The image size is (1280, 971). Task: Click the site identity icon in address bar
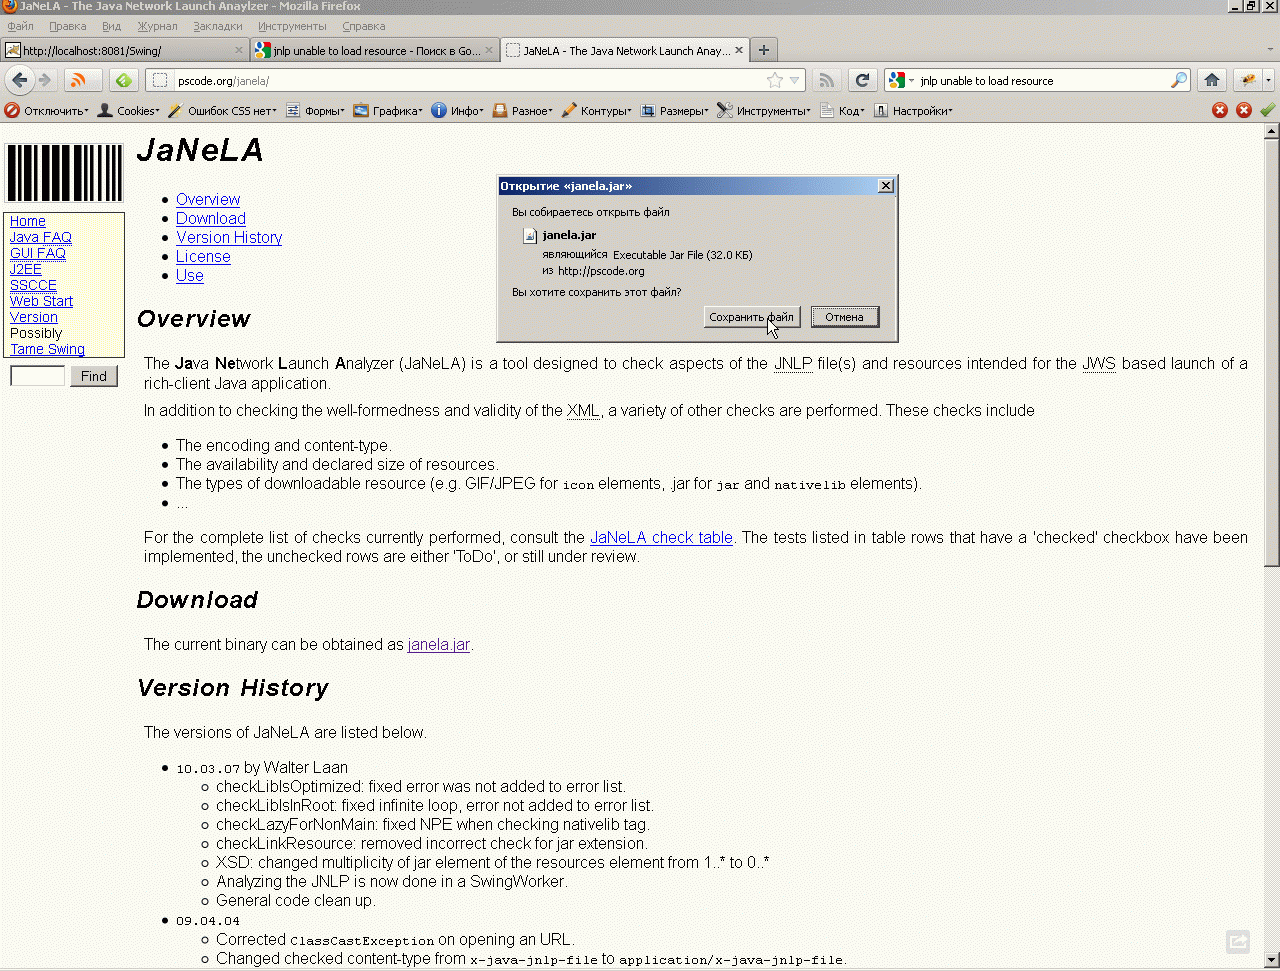click(x=160, y=80)
